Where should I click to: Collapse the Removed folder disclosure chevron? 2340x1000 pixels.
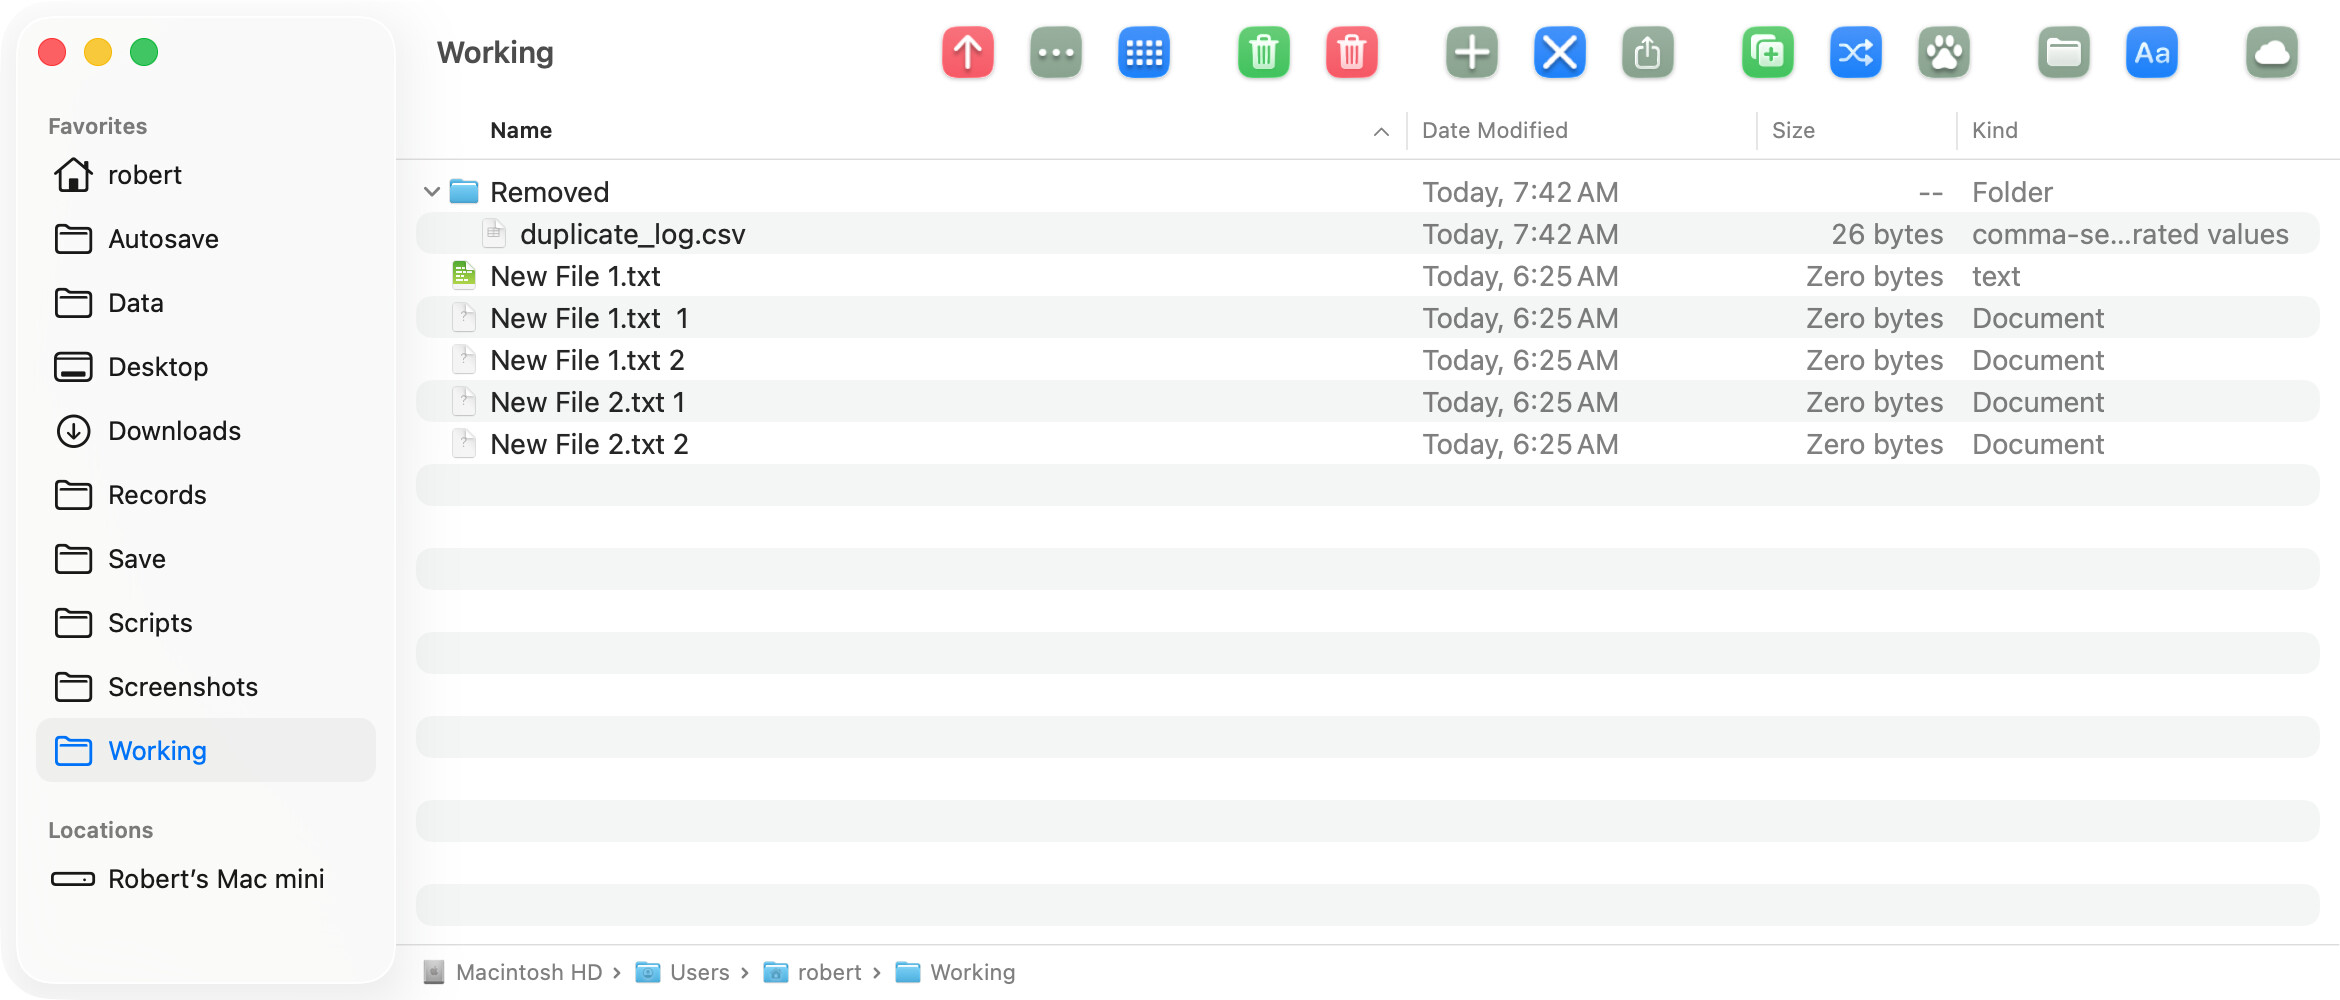pyautogui.click(x=432, y=191)
